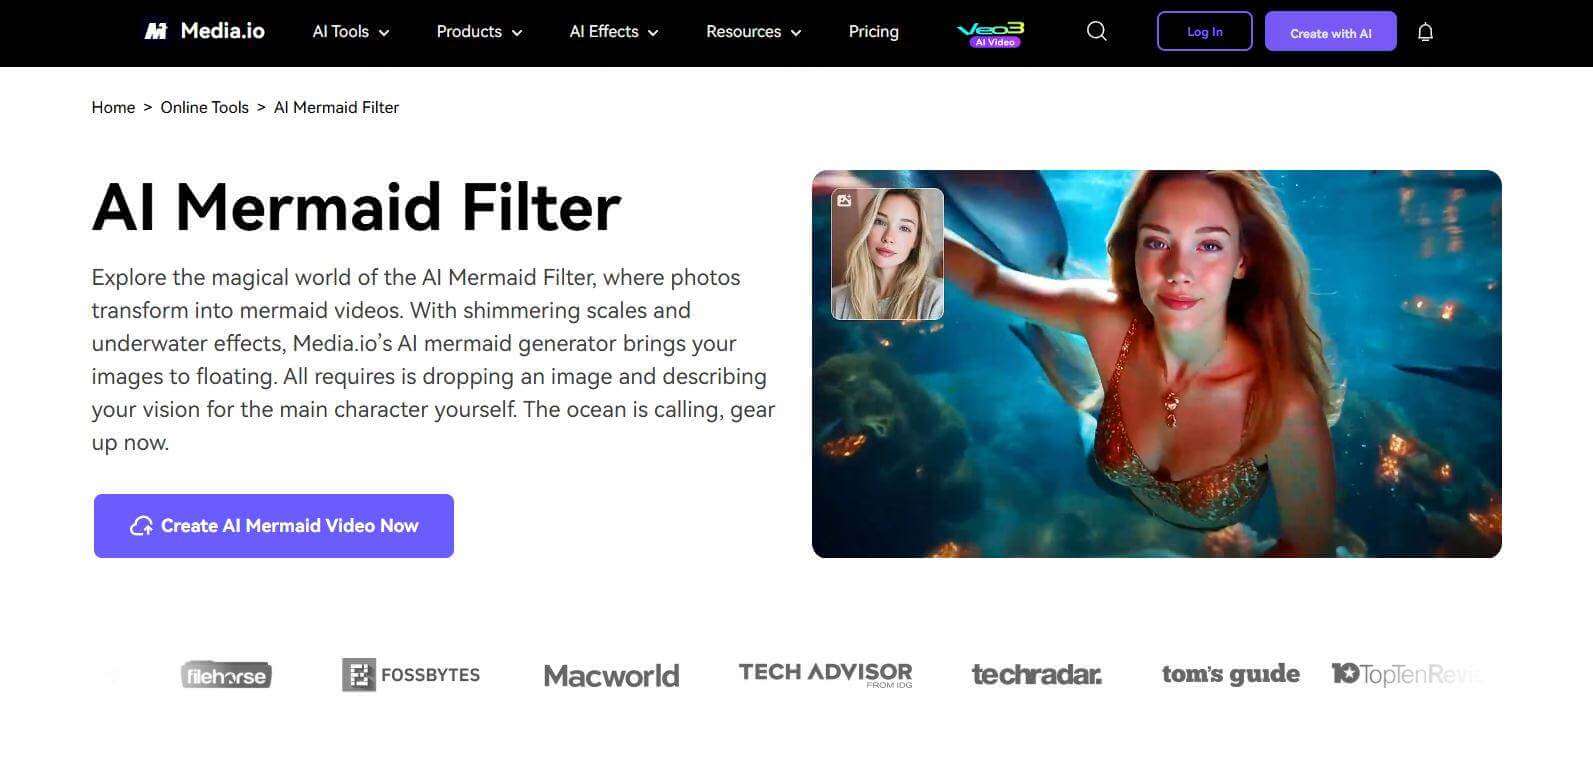The height and width of the screenshot is (775, 1593).
Task: Click the paragraph starting 'Explore the magical world'
Action: (x=434, y=360)
